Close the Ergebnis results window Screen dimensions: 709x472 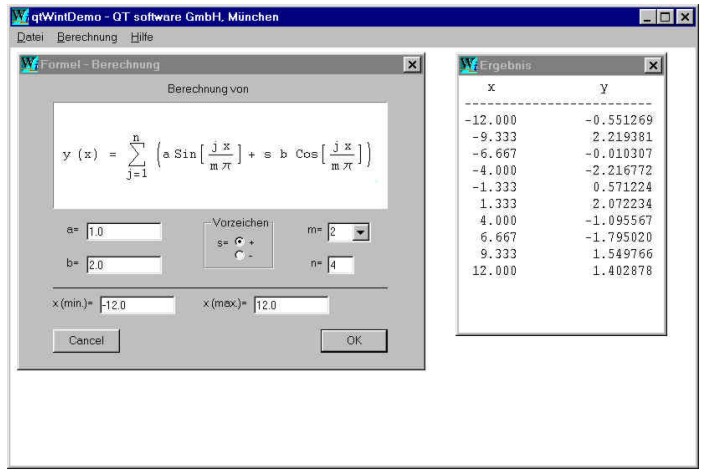tap(653, 65)
